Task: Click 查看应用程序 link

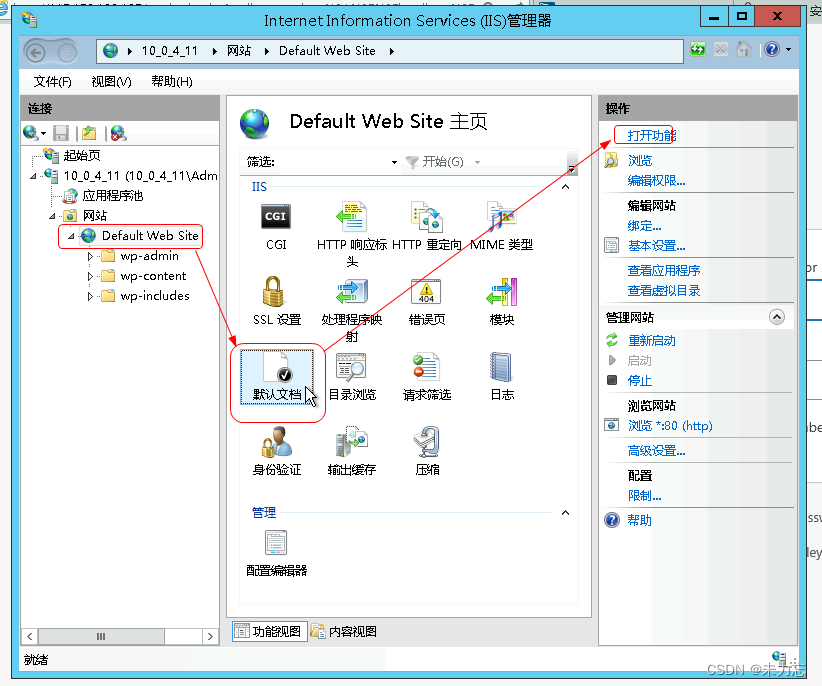Action: click(664, 270)
